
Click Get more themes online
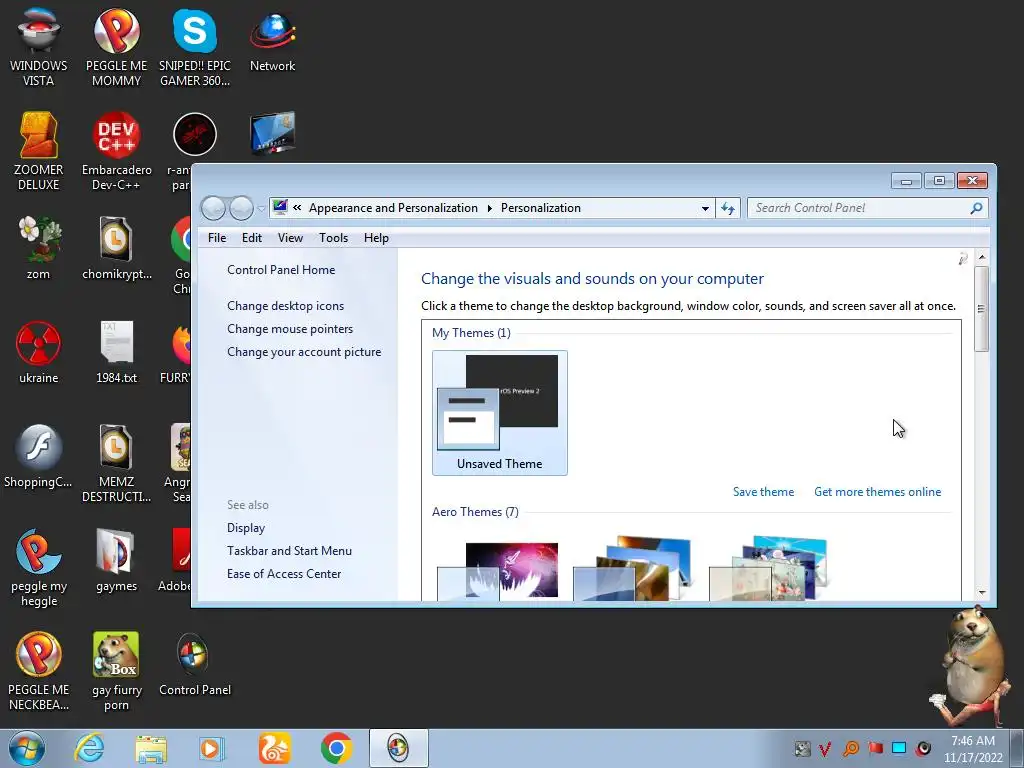877,492
